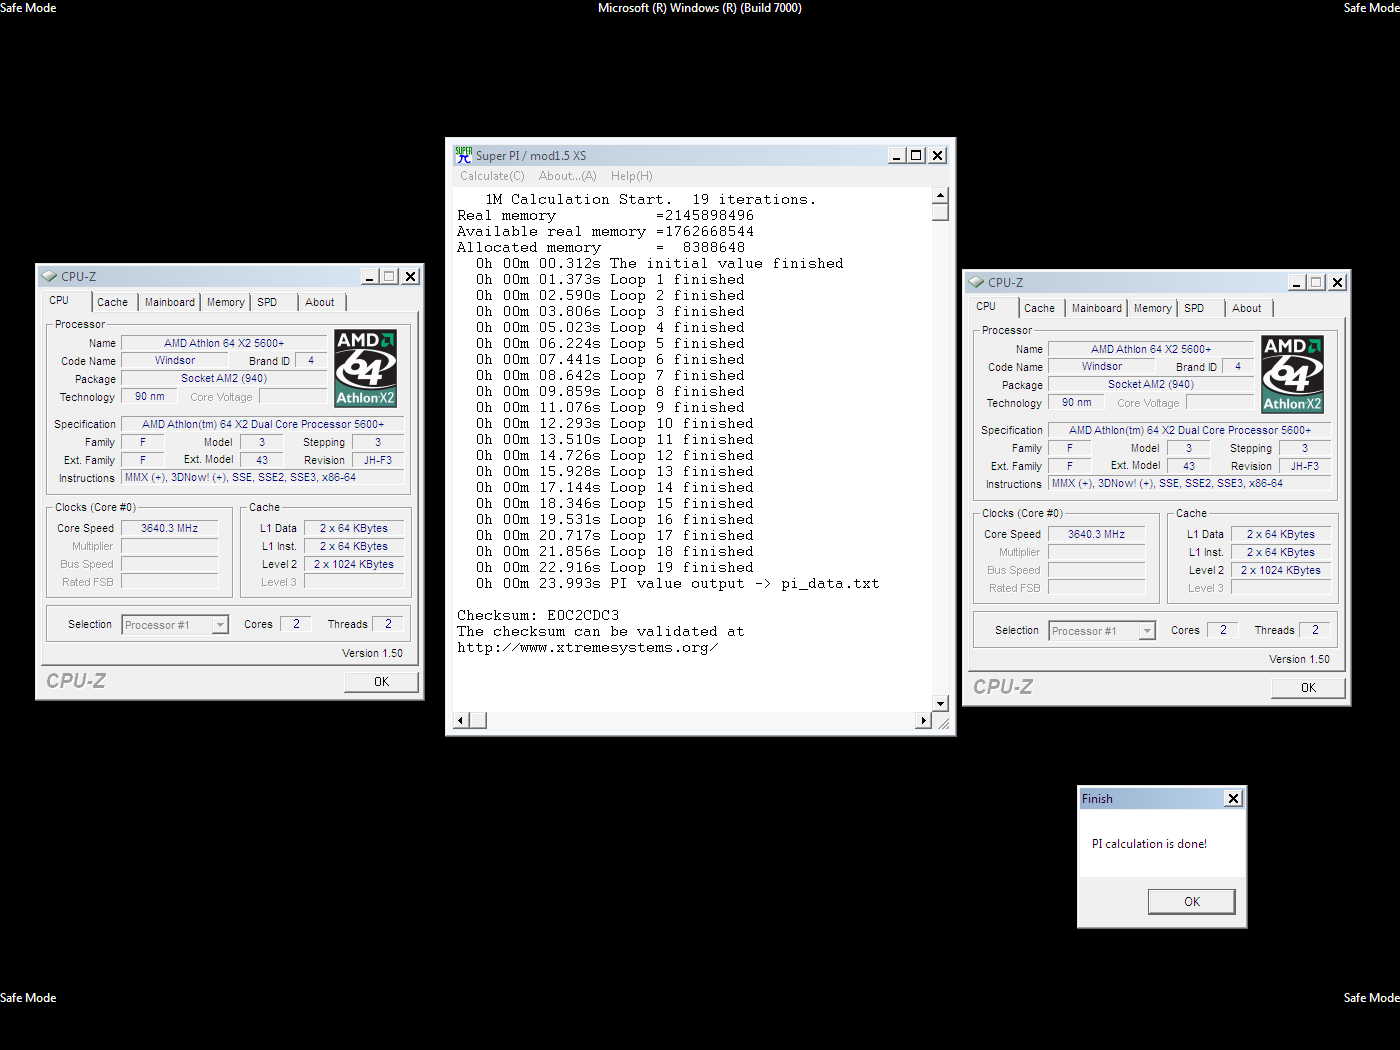Image resolution: width=1400 pixels, height=1050 pixels.
Task: Click 'Checksum: E0C2CDC3' line in Super PI
Action: pyautogui.click(x=538, y=615)
